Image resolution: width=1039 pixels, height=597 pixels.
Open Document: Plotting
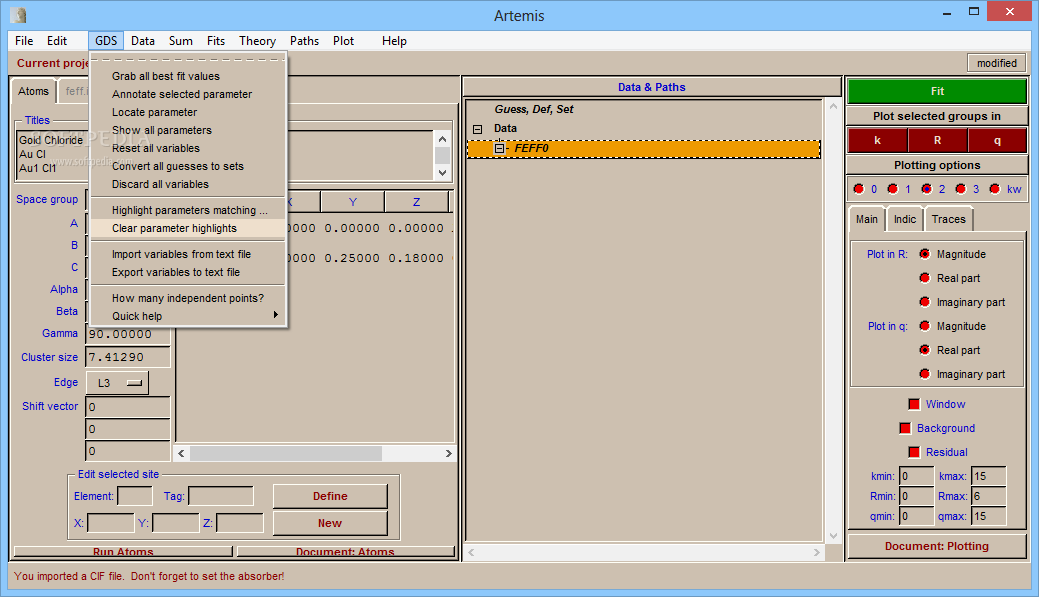[x=937, y=546]
